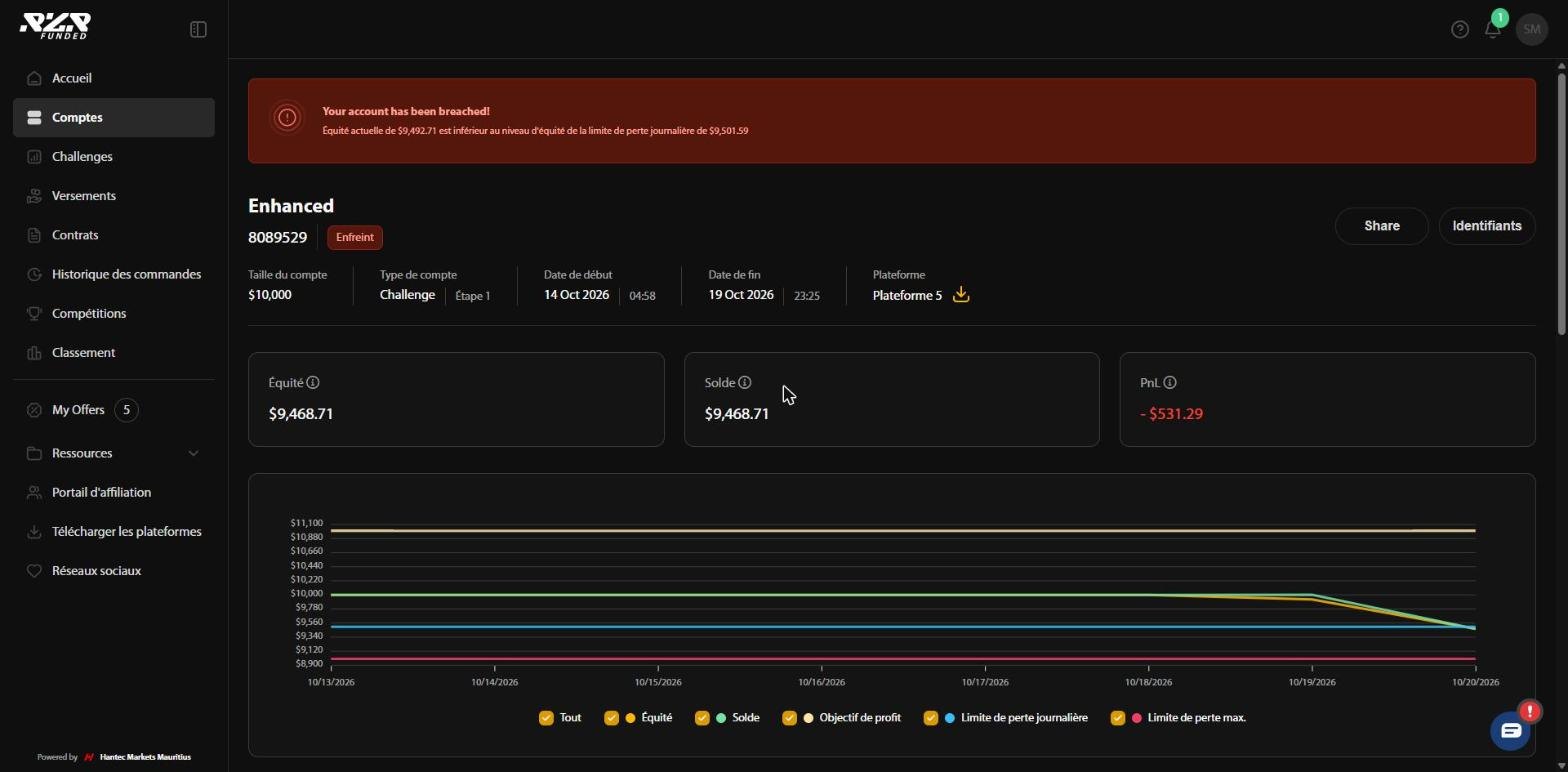Screen dimensions: 1568x772
Task: Open the live chat bubble icon
Action: [1510, 731]
